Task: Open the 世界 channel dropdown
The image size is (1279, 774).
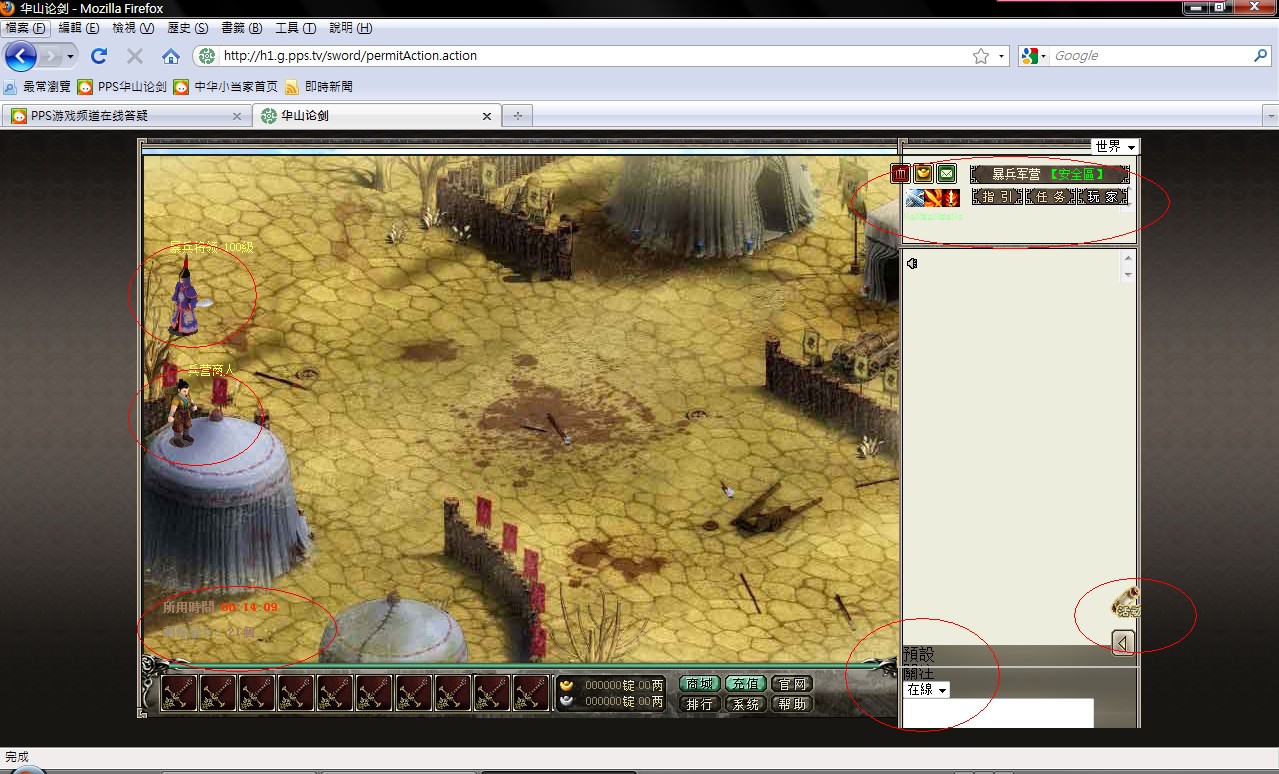Action: (x=1114, y=147)
